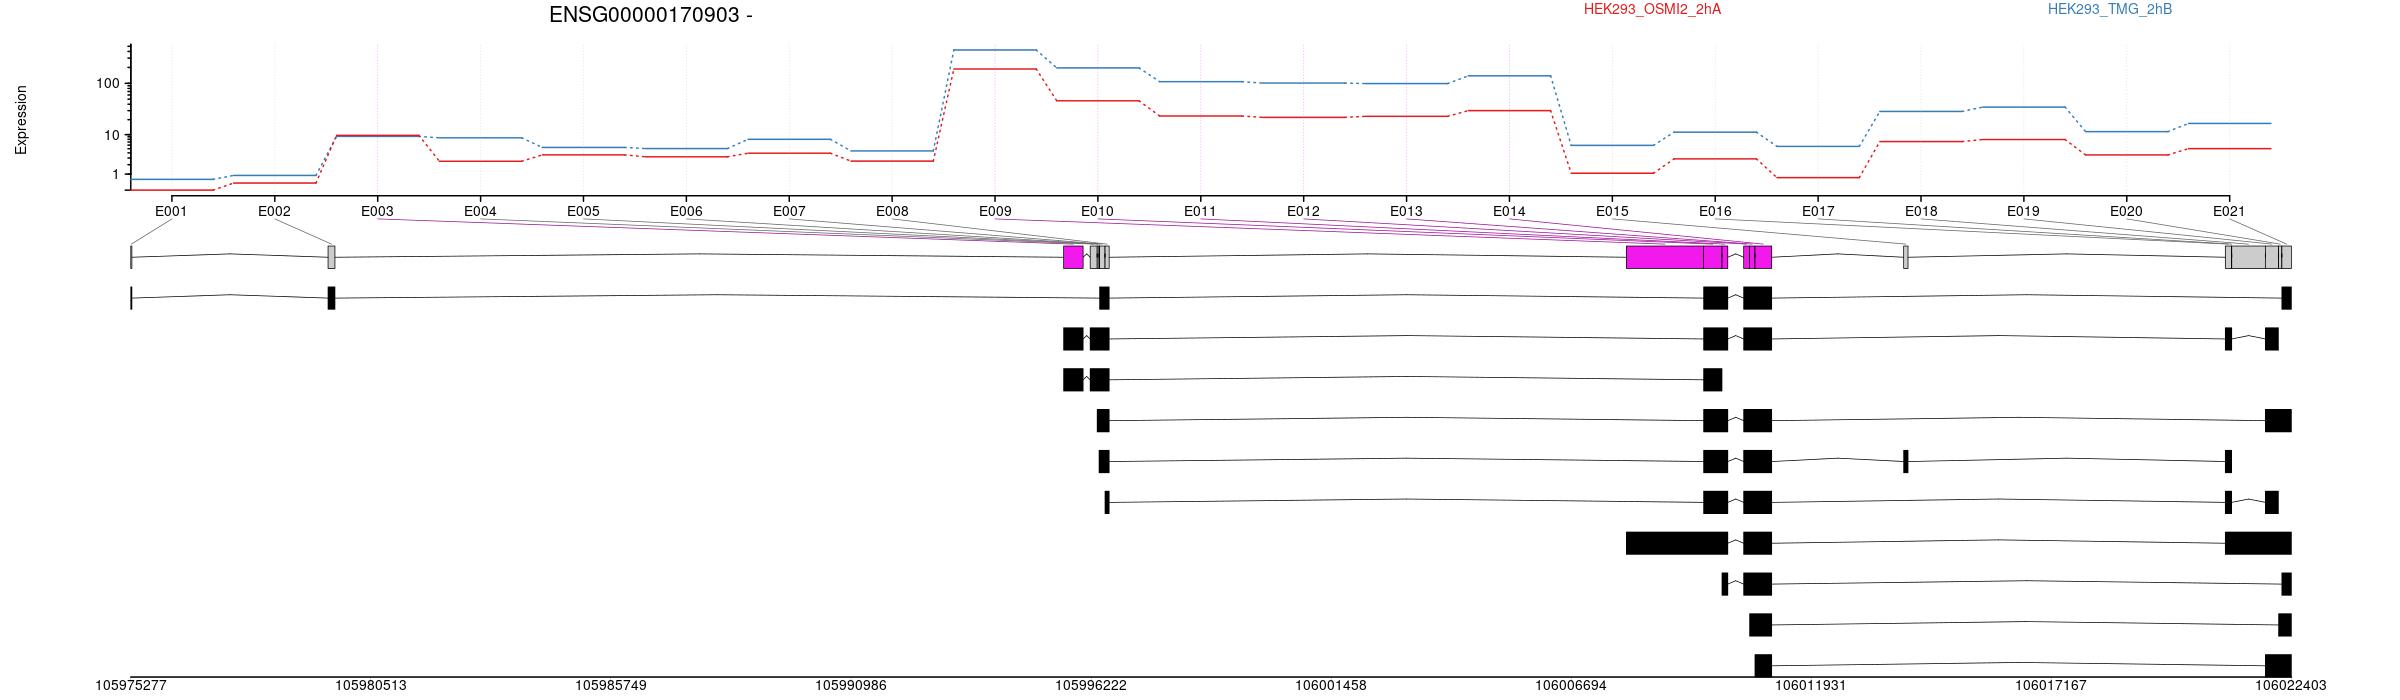Image resolution: width=2400 pixels, height=700 pixels.
Task: Click genomic coordinate 106017167
Action: pyautogui.click(x=2051, y=686)
